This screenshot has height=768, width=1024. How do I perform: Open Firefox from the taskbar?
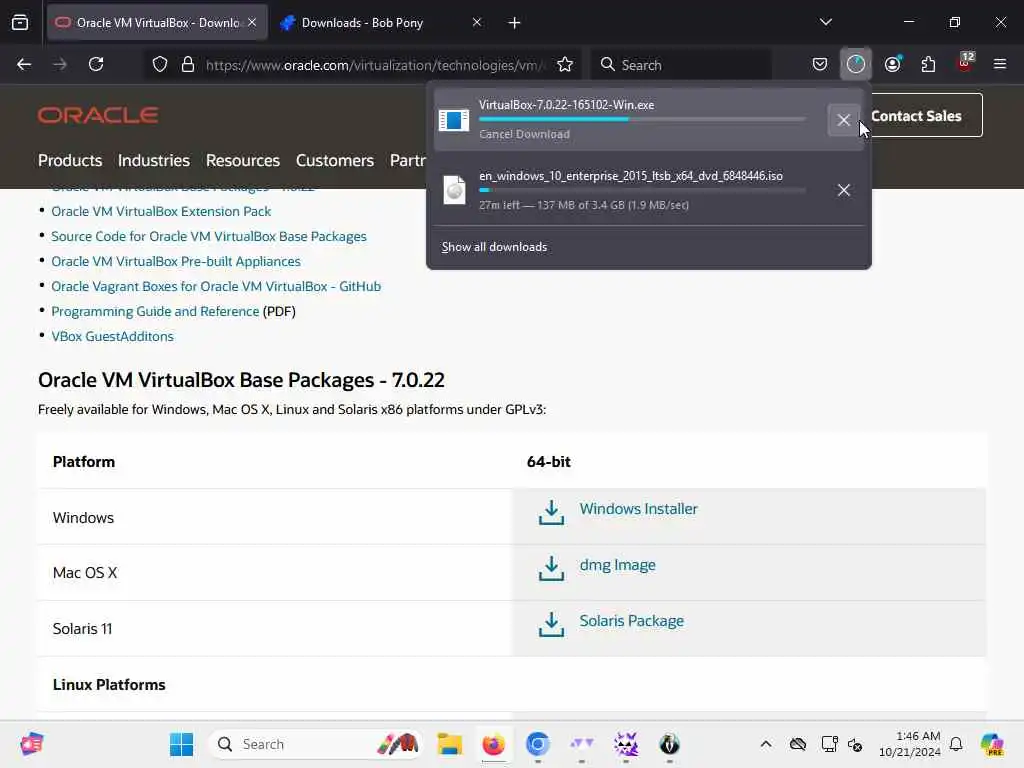click(x=494, y=744)
